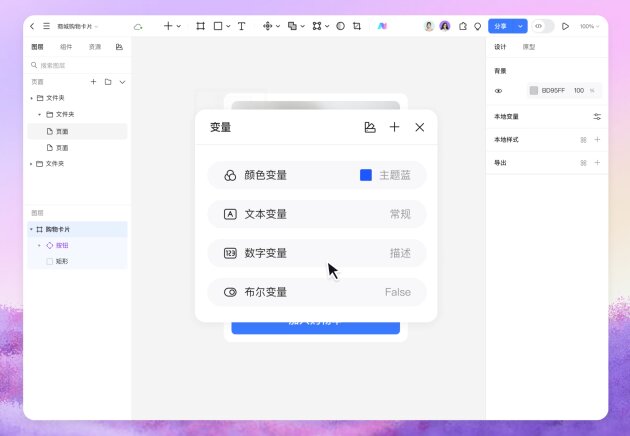Open dropdown arrow next to vector nodes tool
Screen dimensions: 630x436
point(327,27)
